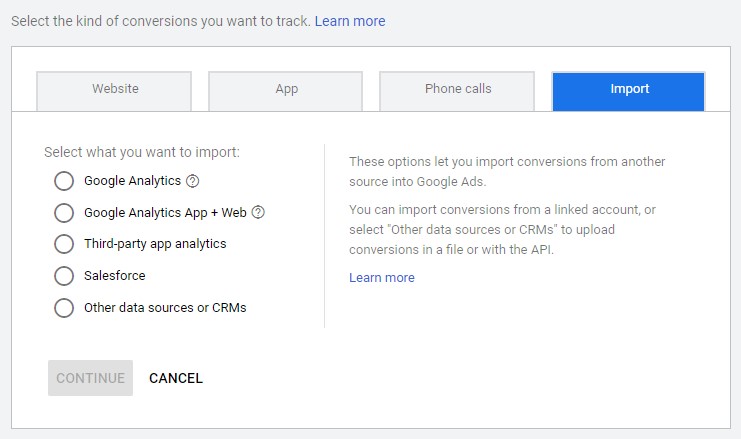The image size is (741, 439).
Task: Click the CONTINUE button
Action: [x=90, y=378]
